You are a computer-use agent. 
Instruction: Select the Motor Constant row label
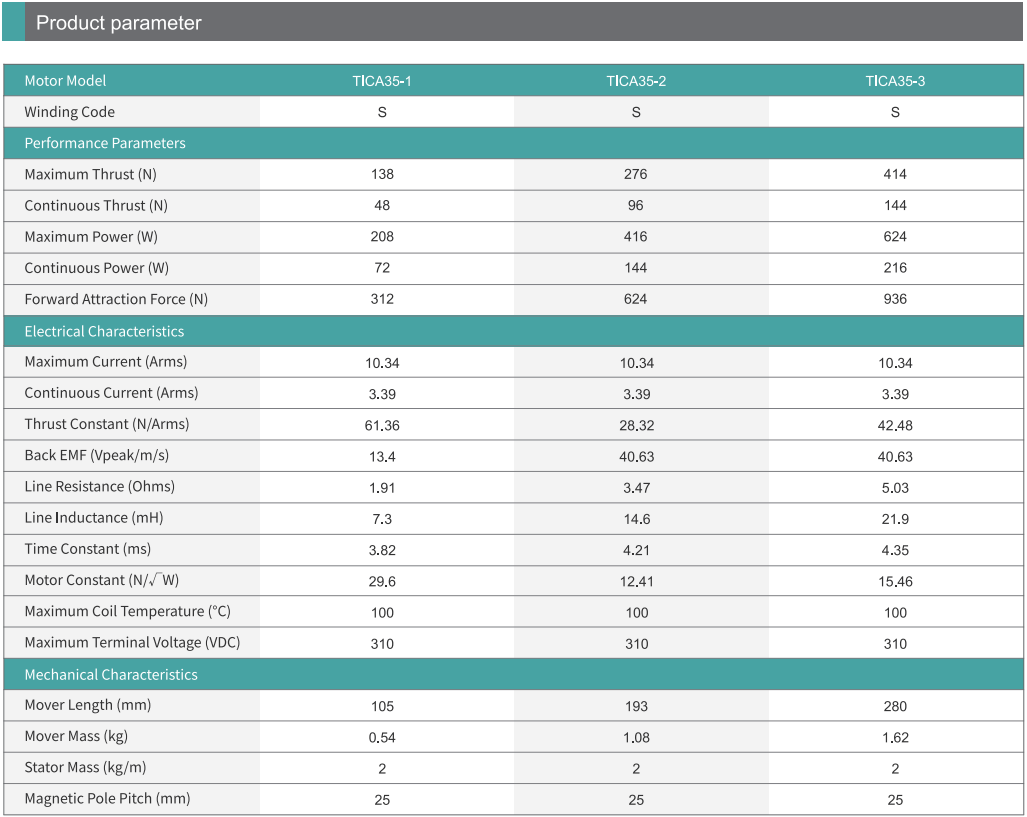[102, 581]
